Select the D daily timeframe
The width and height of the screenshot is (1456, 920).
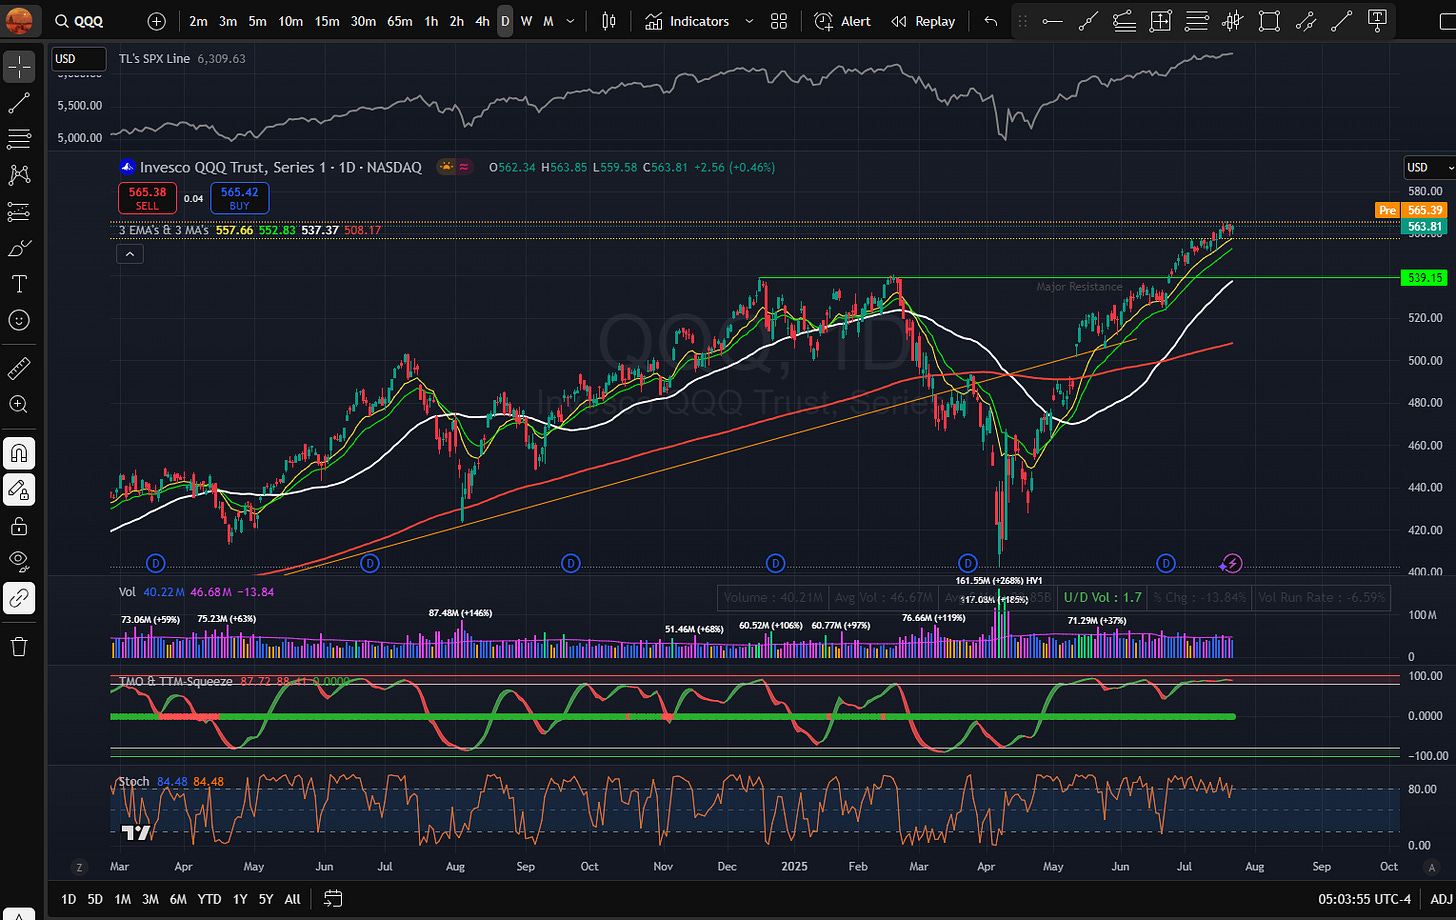pyautogui.click(x=505, y=21)
